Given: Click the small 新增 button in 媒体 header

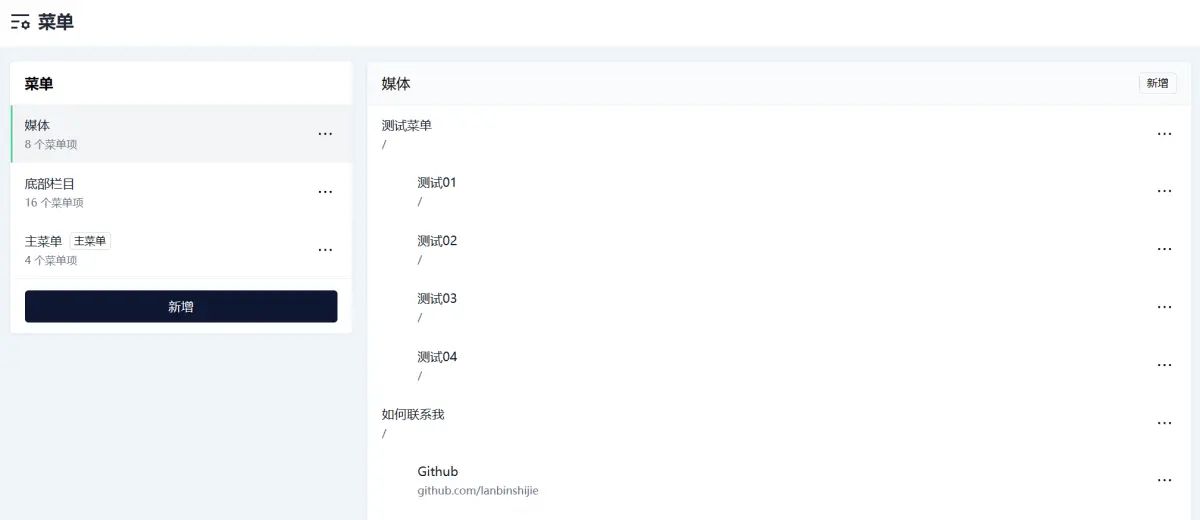Looking at the screenshot, I should click(x=1157, y=83).
